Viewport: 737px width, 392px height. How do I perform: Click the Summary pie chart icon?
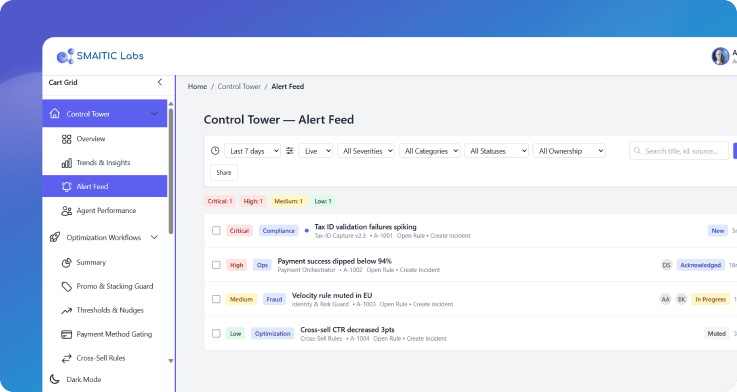point(66,262)
